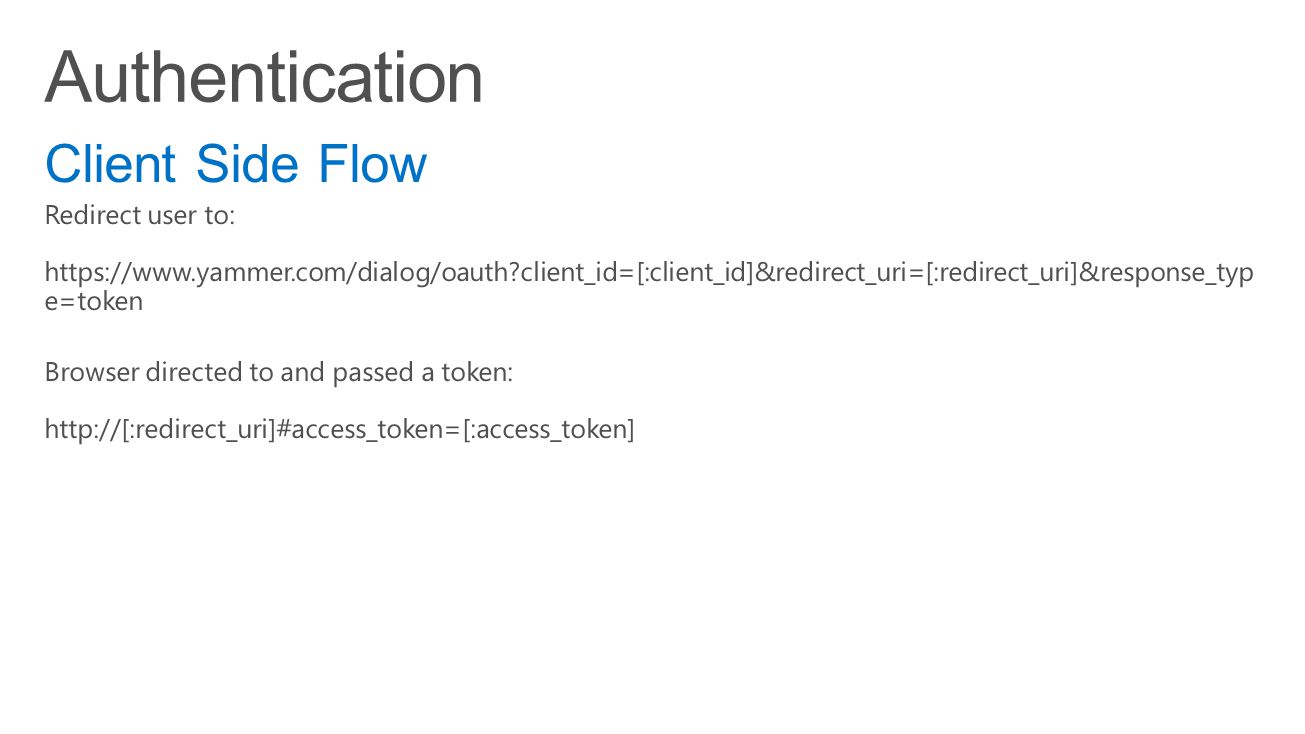
Task: Click the "[:access_token]" placeholder
Action: pos(548,430)
